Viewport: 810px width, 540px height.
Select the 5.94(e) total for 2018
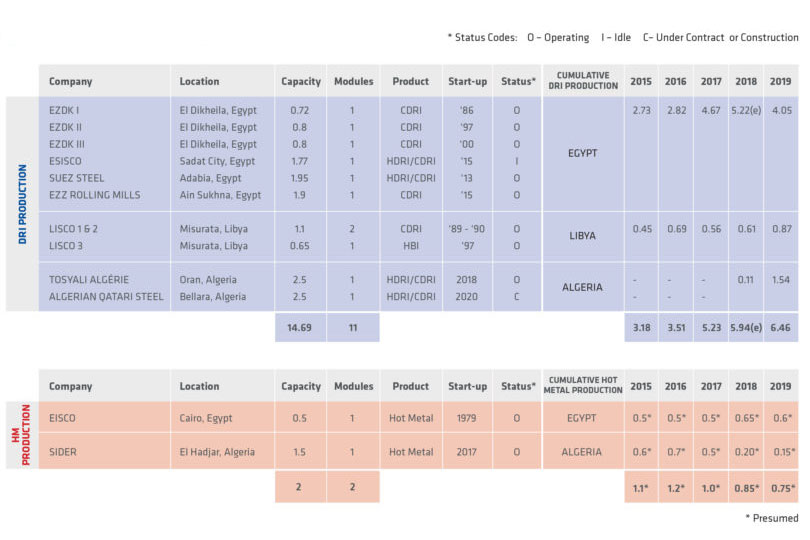pos(746,328)
